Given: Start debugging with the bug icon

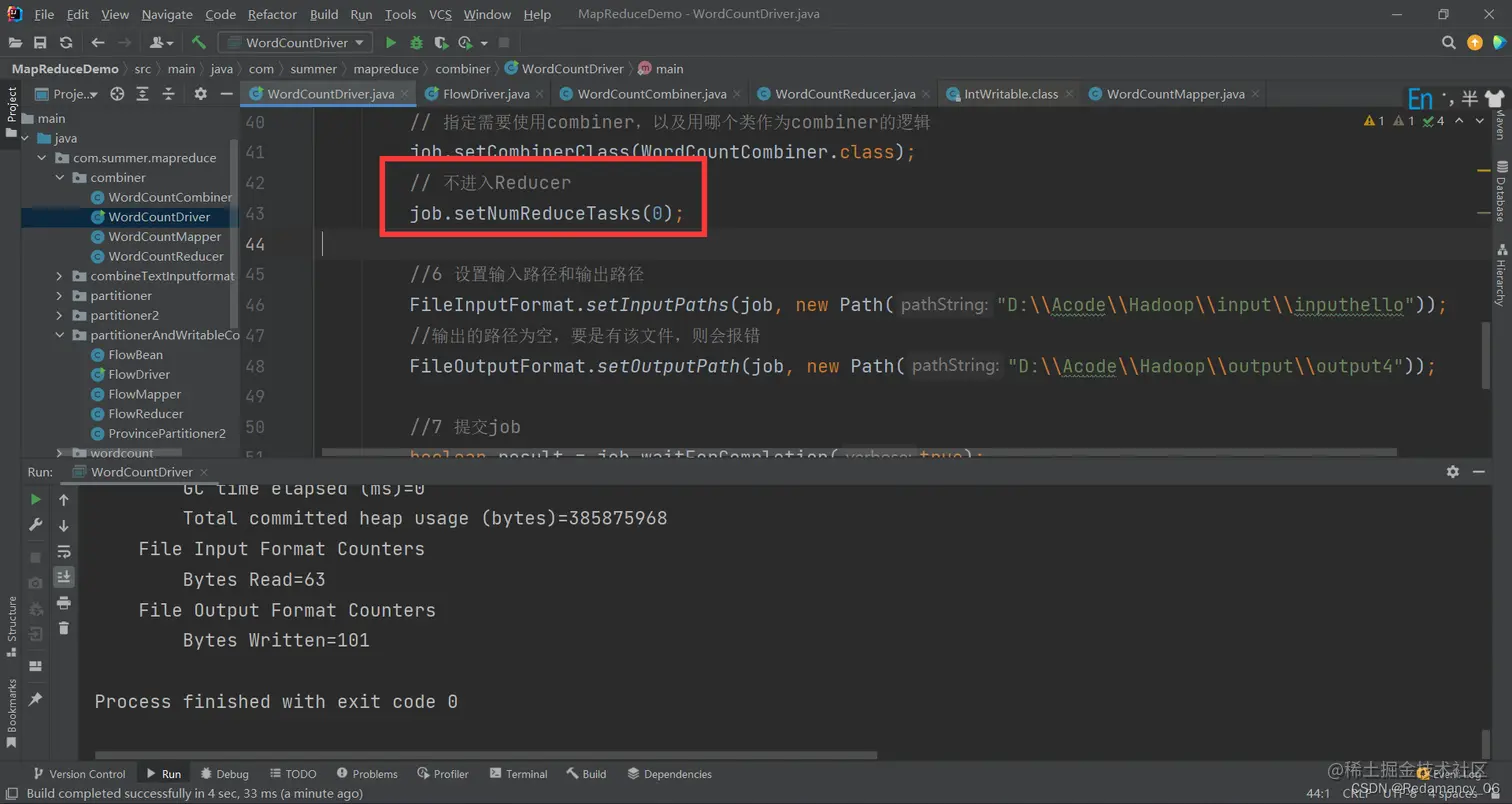Looking at the screenshot, I should (x=416, y=43).
